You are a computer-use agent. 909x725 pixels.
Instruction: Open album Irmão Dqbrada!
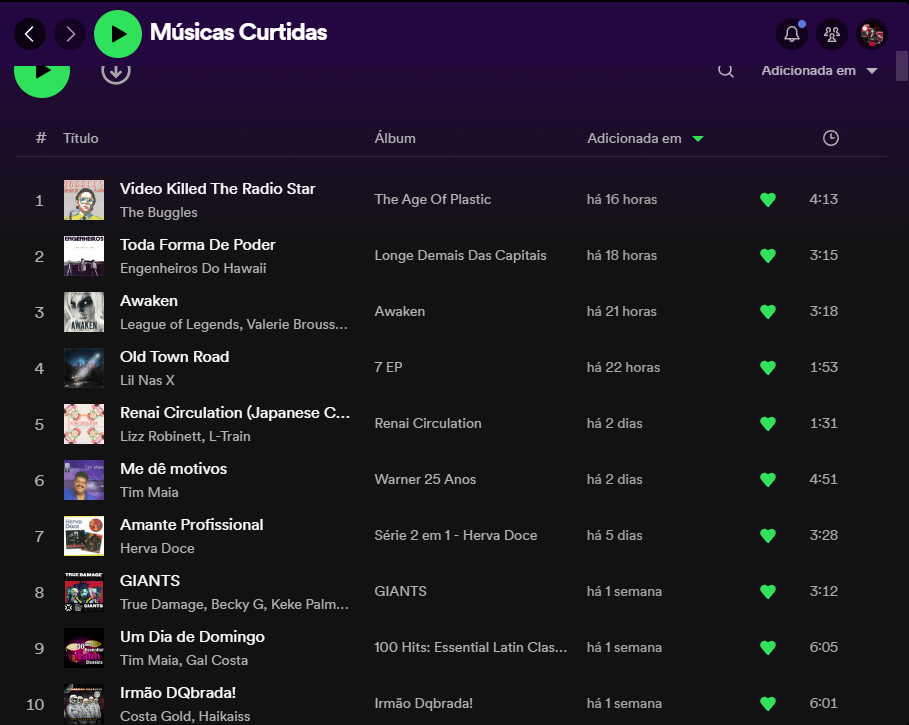click(423, 704)
